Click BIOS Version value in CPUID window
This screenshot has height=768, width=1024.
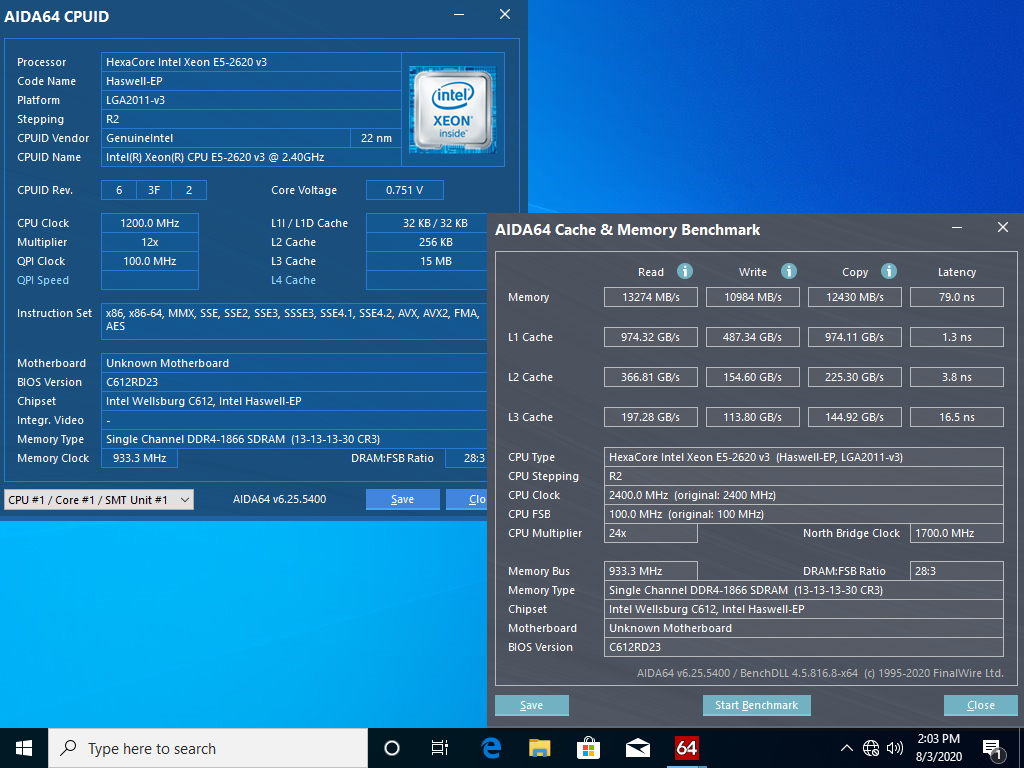(x=294, y=382)
